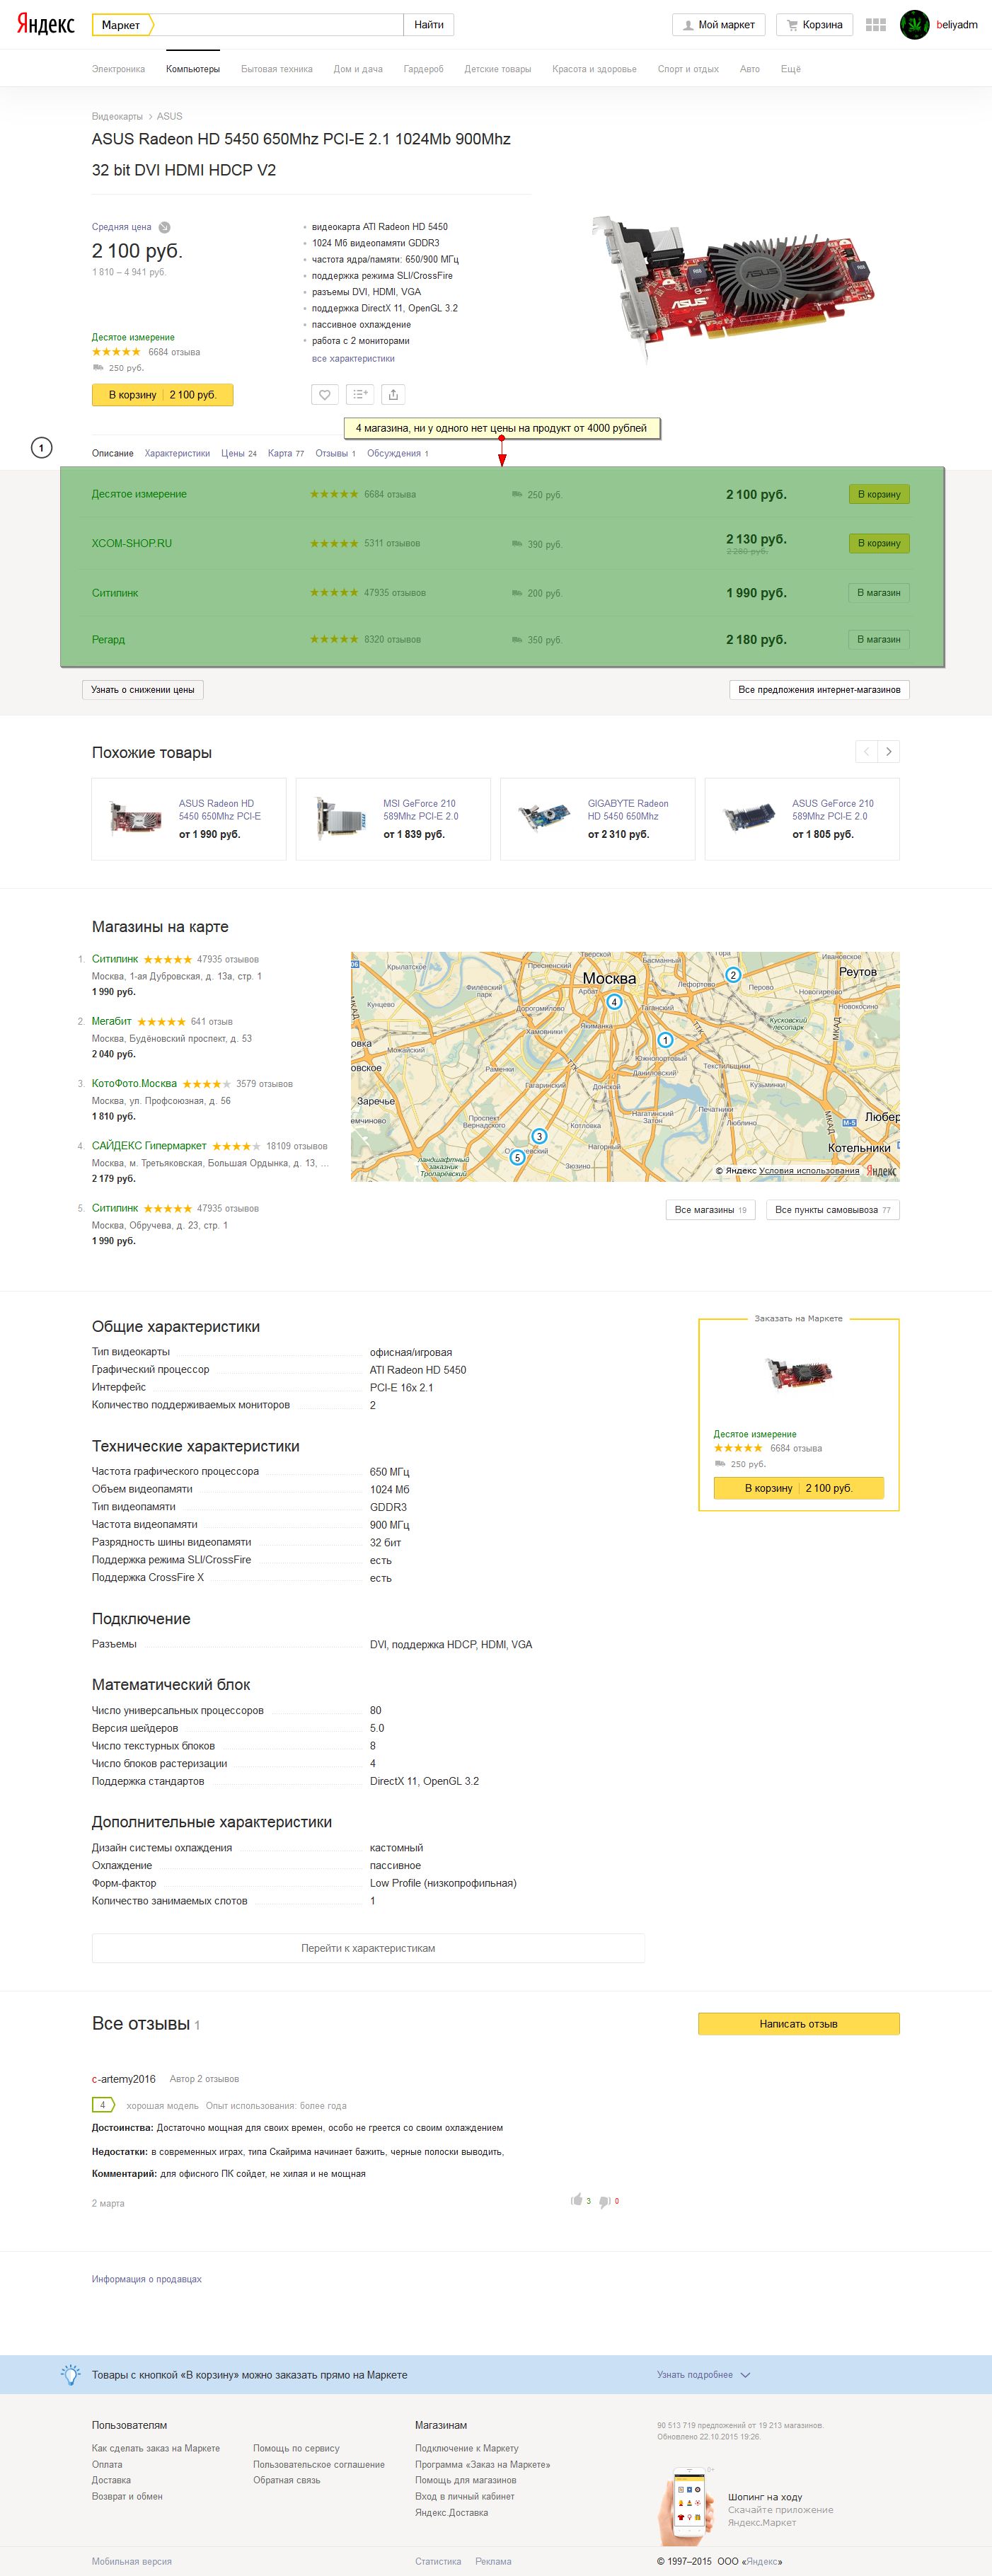Show previous similar products with left arrow
This screenshot has height=2576, width=992.
point(866,751)
